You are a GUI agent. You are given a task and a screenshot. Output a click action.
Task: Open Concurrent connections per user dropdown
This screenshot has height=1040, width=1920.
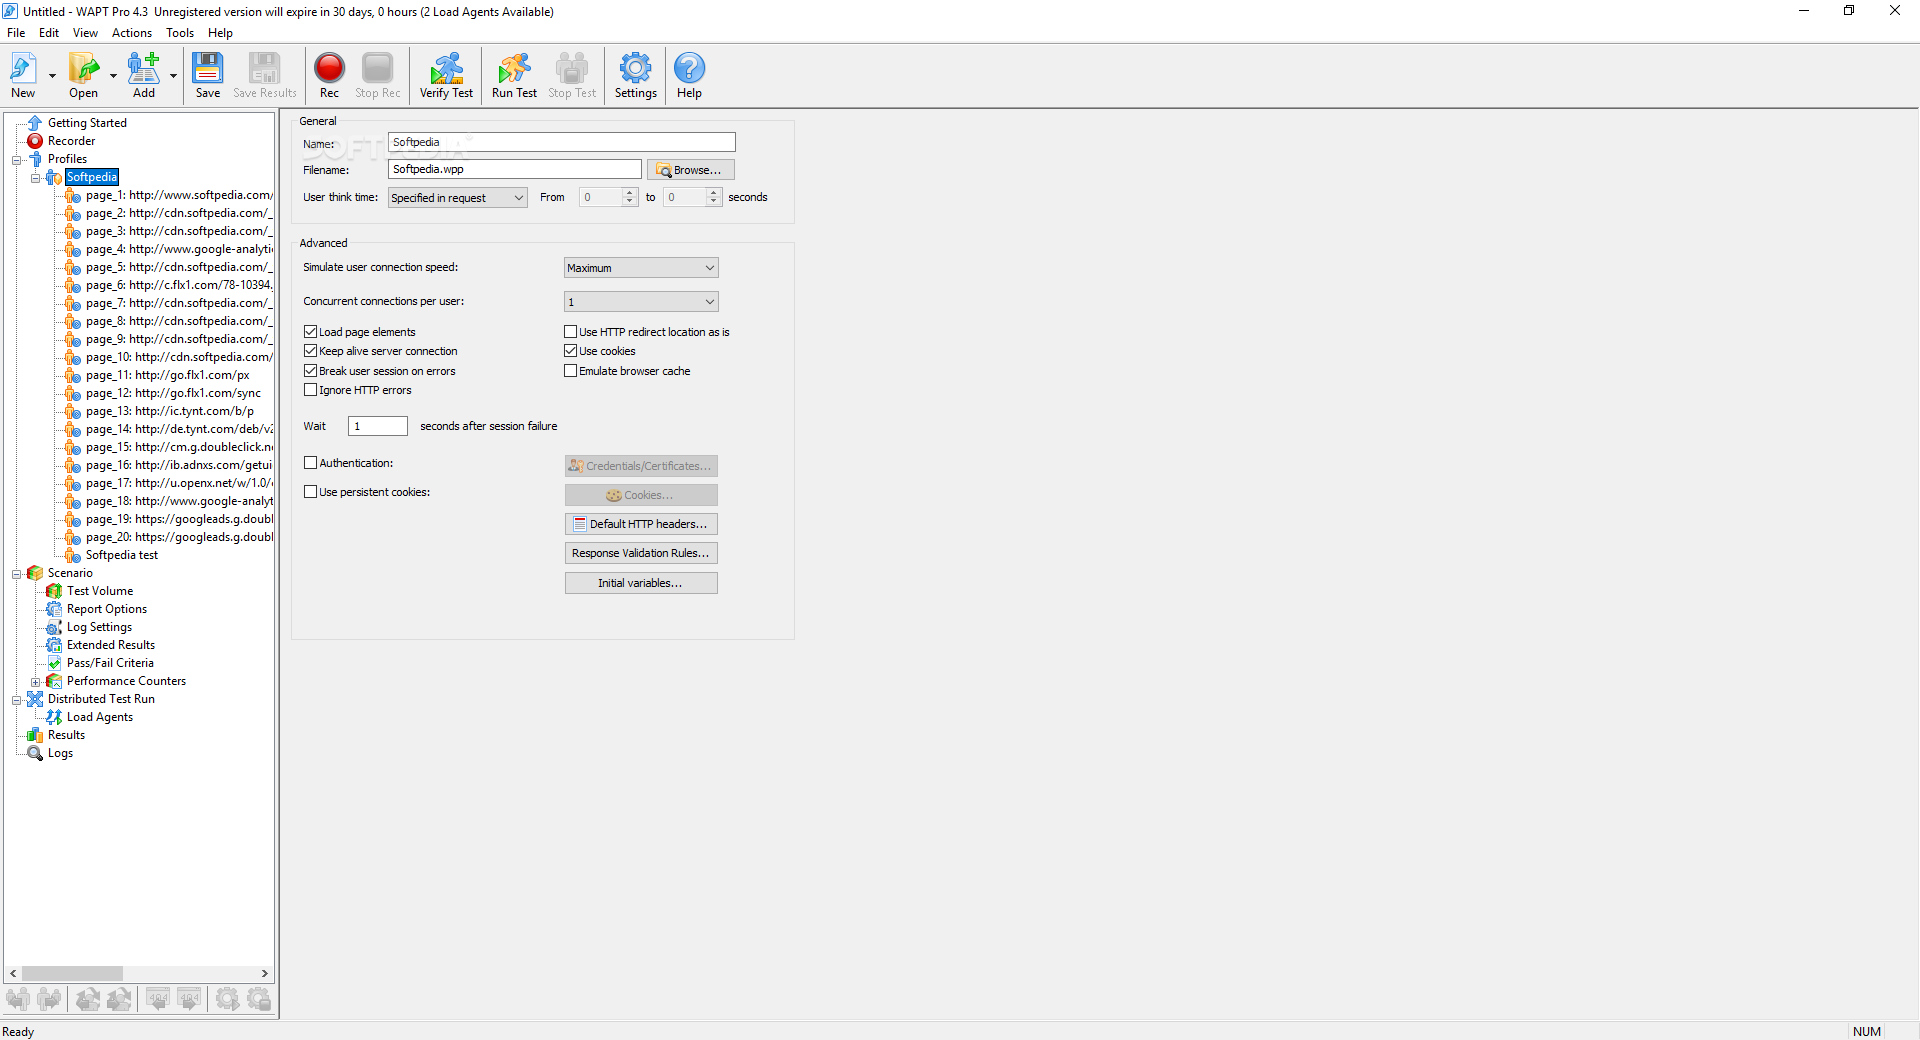coord(641,302)
